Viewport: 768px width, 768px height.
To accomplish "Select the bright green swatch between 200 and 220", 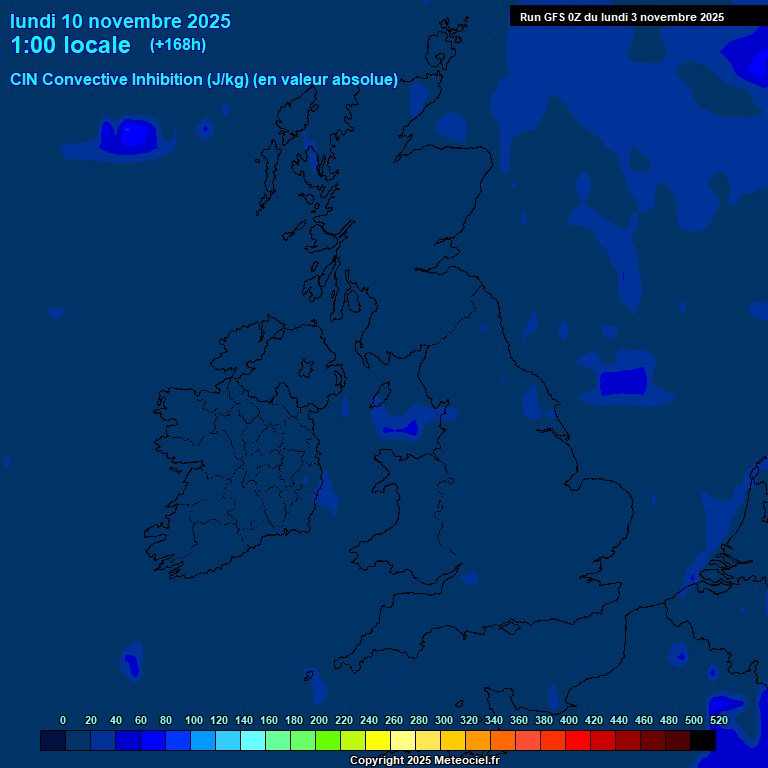I will 328,740.
